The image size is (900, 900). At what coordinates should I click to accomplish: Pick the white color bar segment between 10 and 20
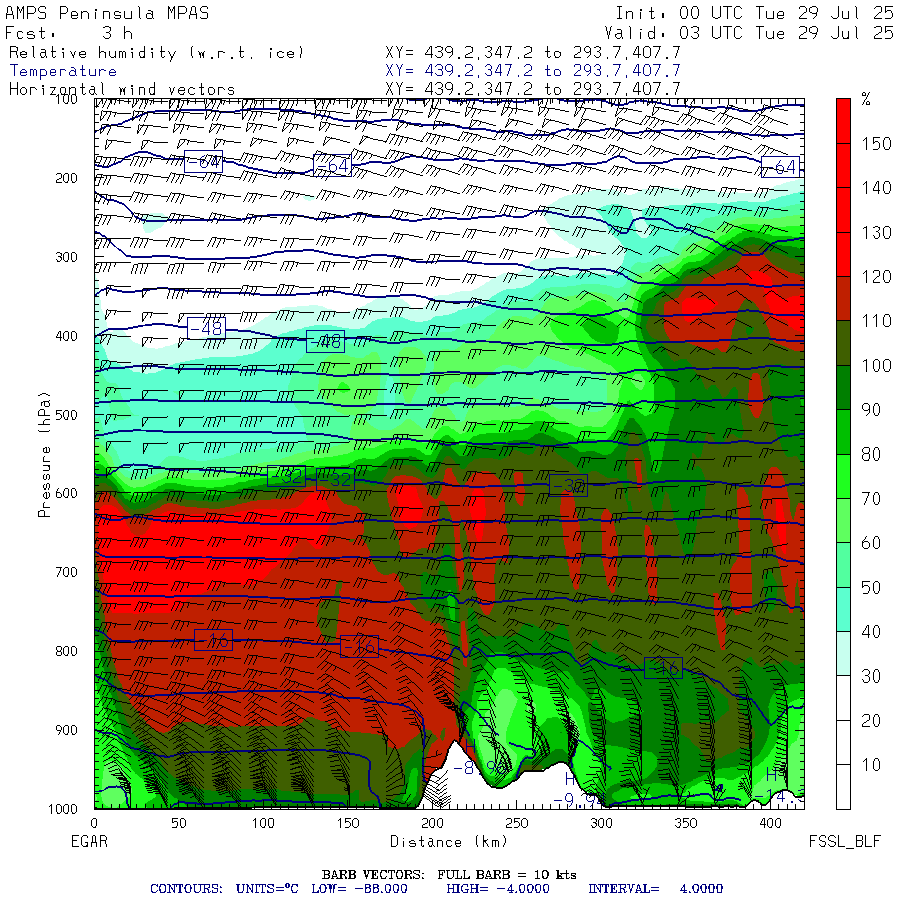[x=843, y=742]
